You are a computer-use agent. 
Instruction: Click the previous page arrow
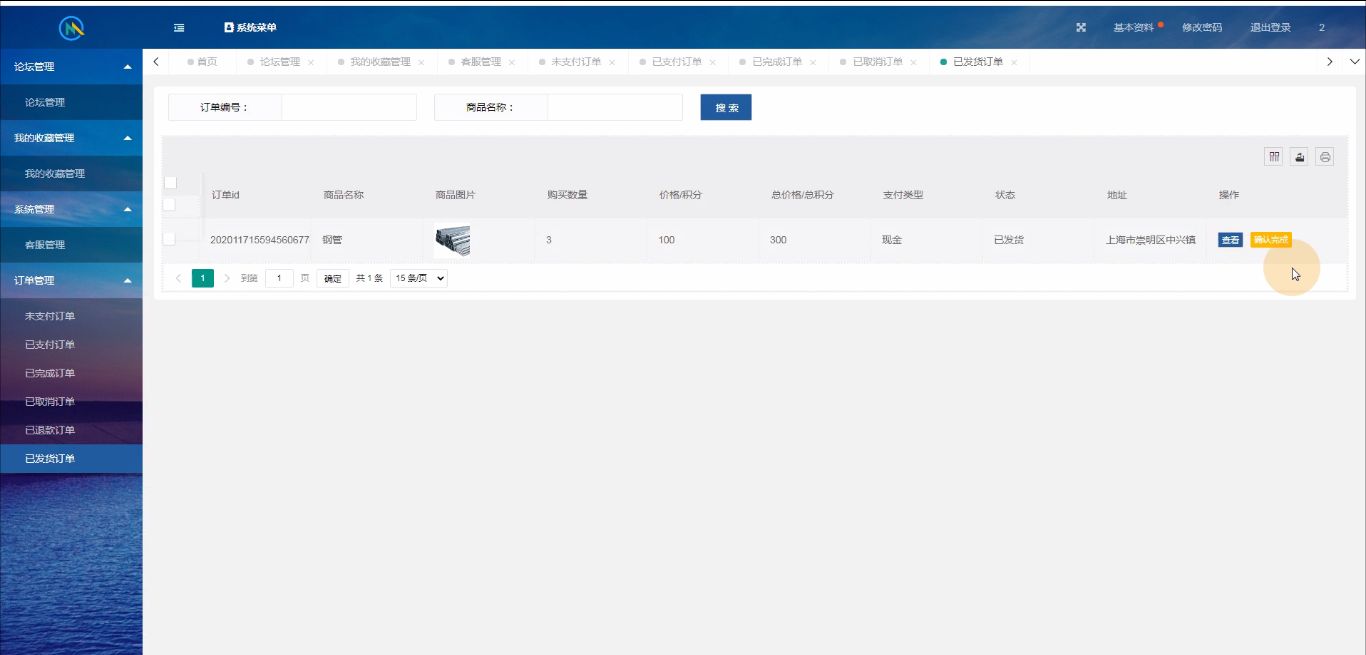[179, 278]
